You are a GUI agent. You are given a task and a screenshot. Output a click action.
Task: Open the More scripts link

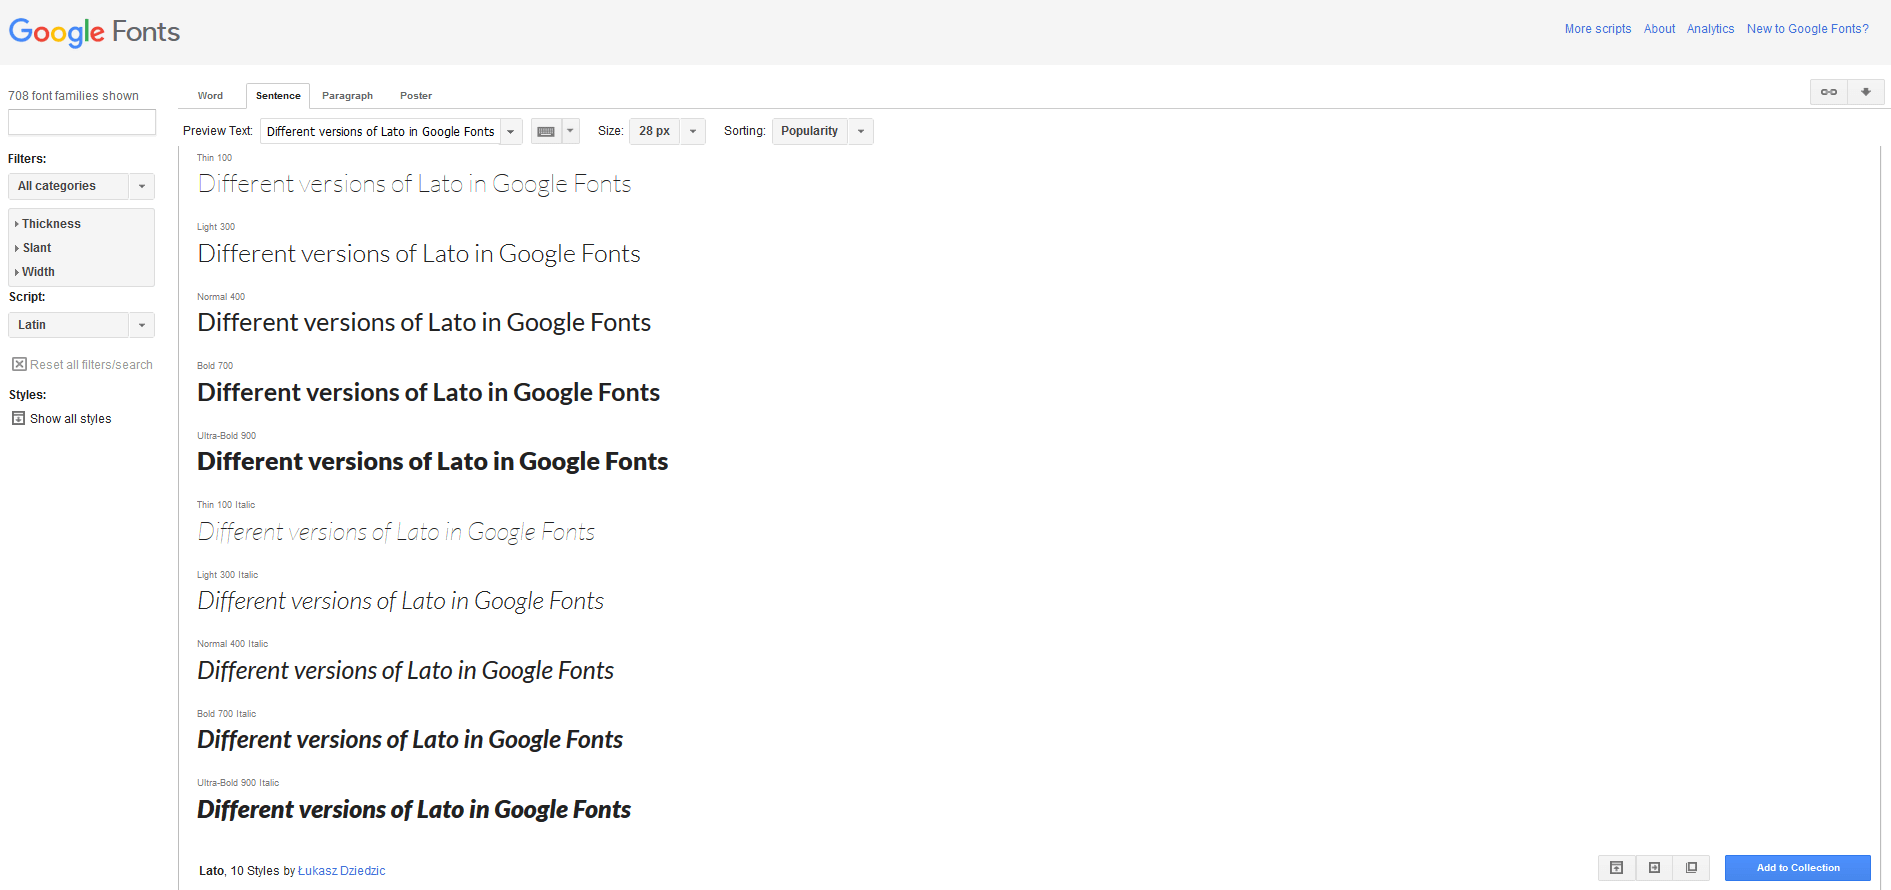click(x=1598, y=29)
